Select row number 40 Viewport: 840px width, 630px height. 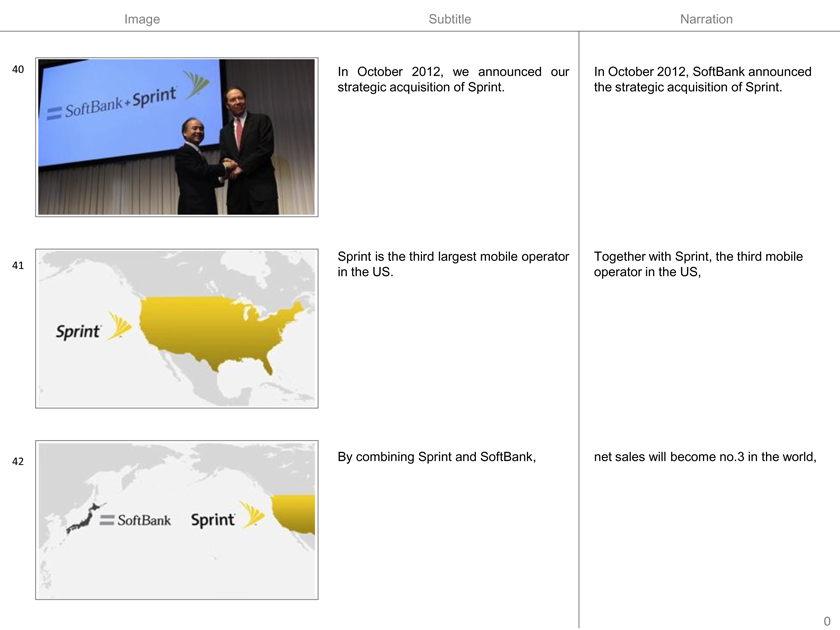(x=18, y=70)
